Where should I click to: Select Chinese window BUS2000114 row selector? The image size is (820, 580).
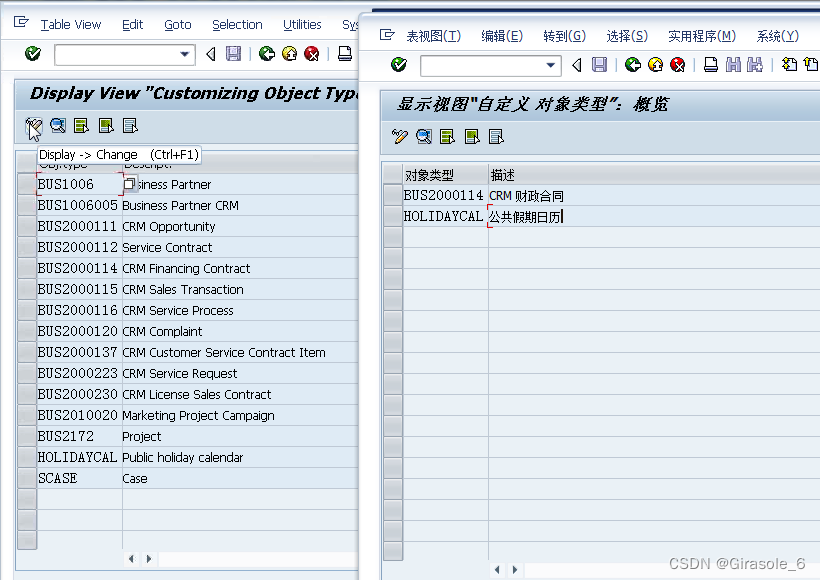(x=393, y=195)
